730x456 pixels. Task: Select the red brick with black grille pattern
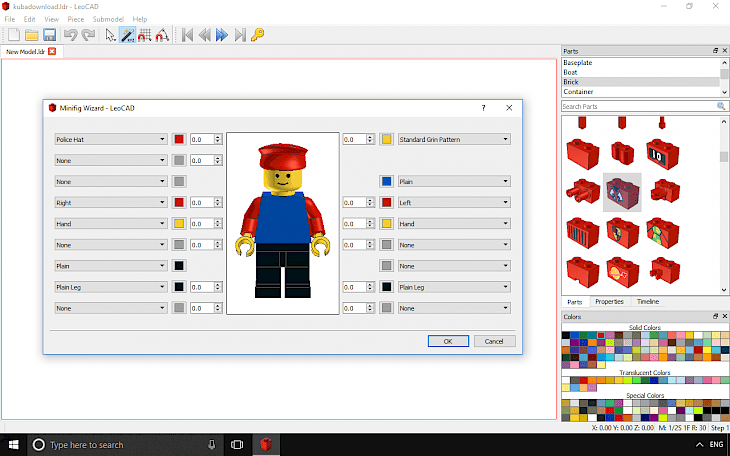[583, 232]
